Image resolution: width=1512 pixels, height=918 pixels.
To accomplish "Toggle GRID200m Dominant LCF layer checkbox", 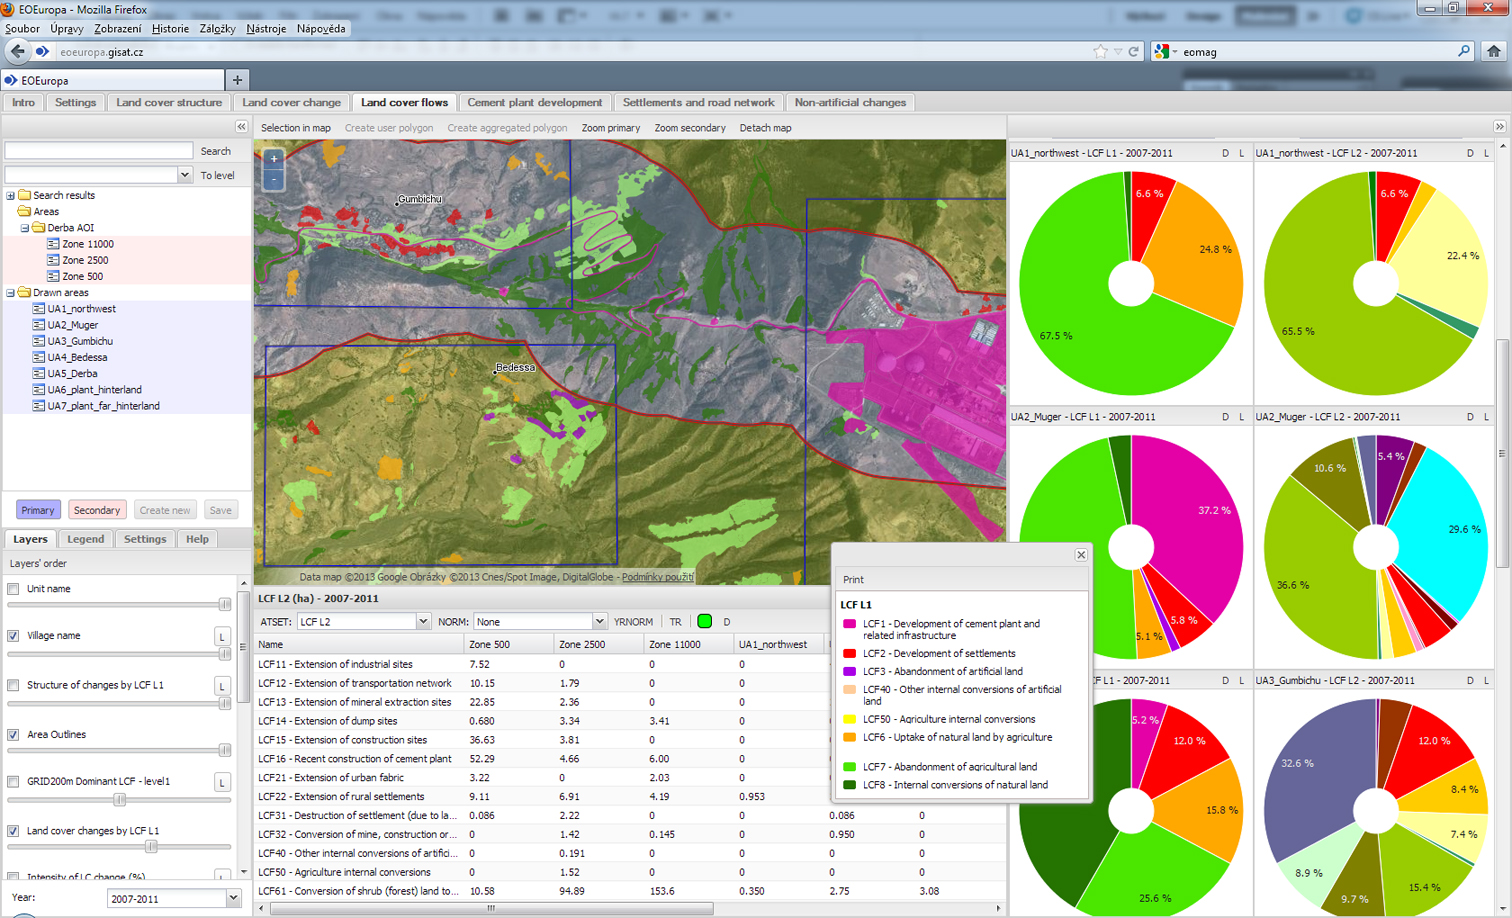I will [14, 782].
